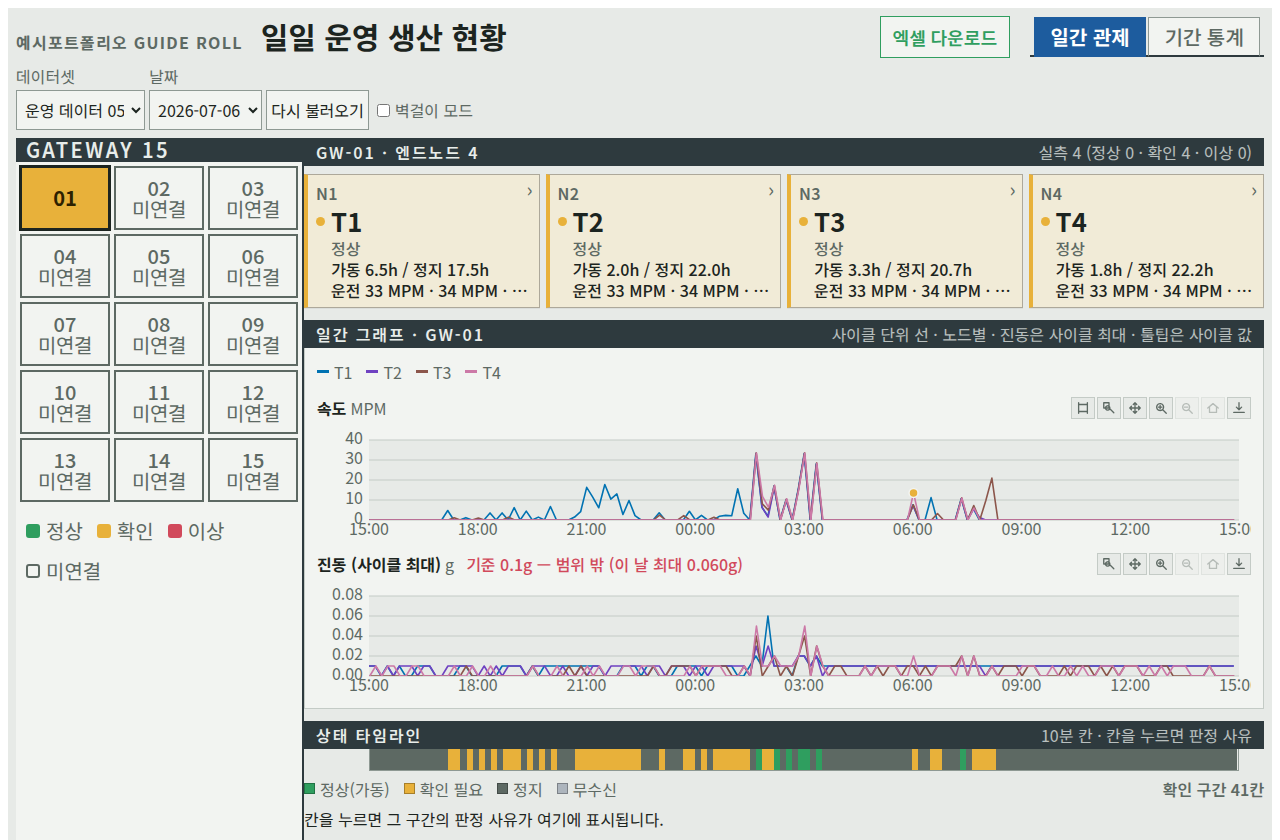Switch to the 기간 통계 tab
The height and width of the screenshot is (840, 1280).
[x=1204, y=37]
